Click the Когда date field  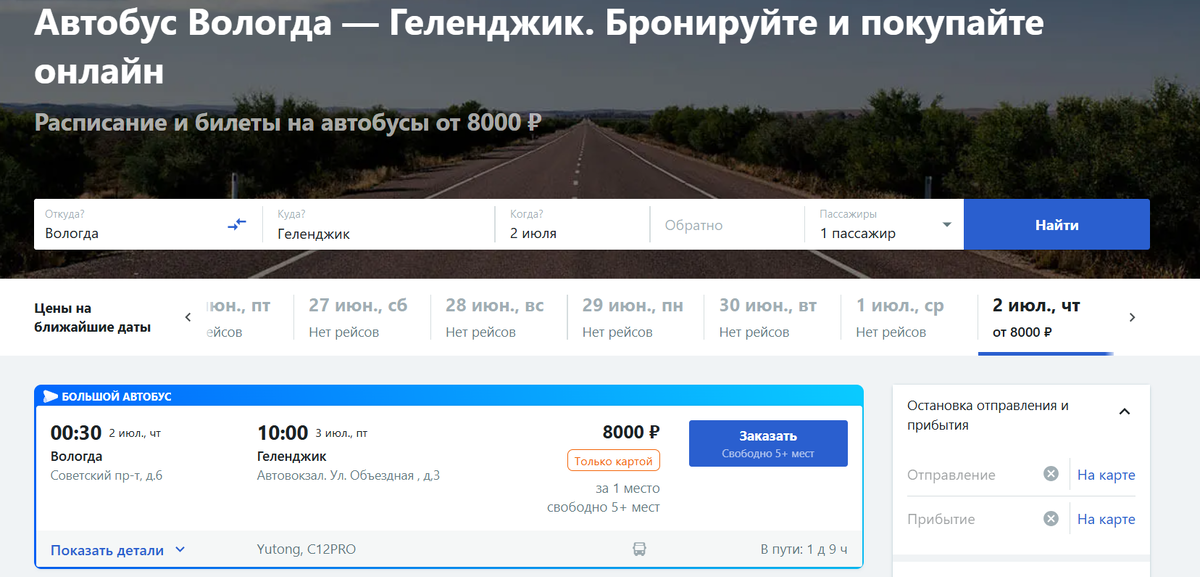(x=573, y=224)
